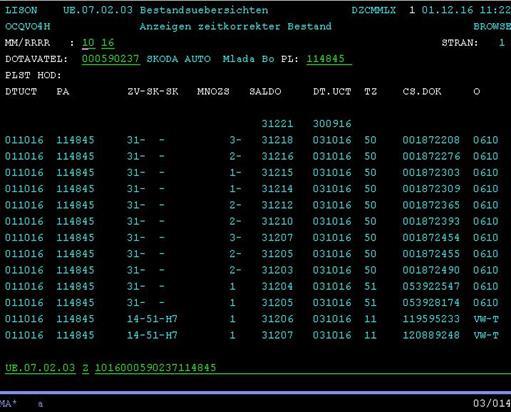The image size is (511, 412).
Task: Click the Z field in command line
Action: pyautogui.click(x=85, y=368)
